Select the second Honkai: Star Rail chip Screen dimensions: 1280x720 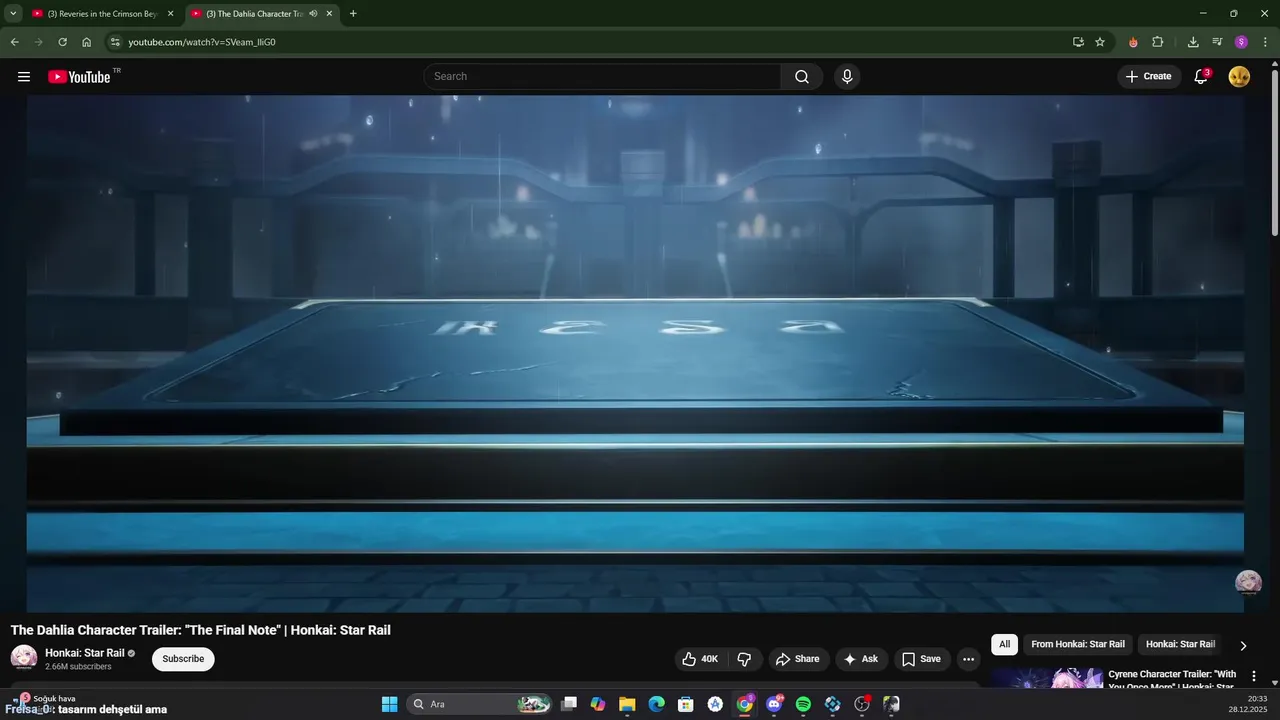click(1180, 645)
